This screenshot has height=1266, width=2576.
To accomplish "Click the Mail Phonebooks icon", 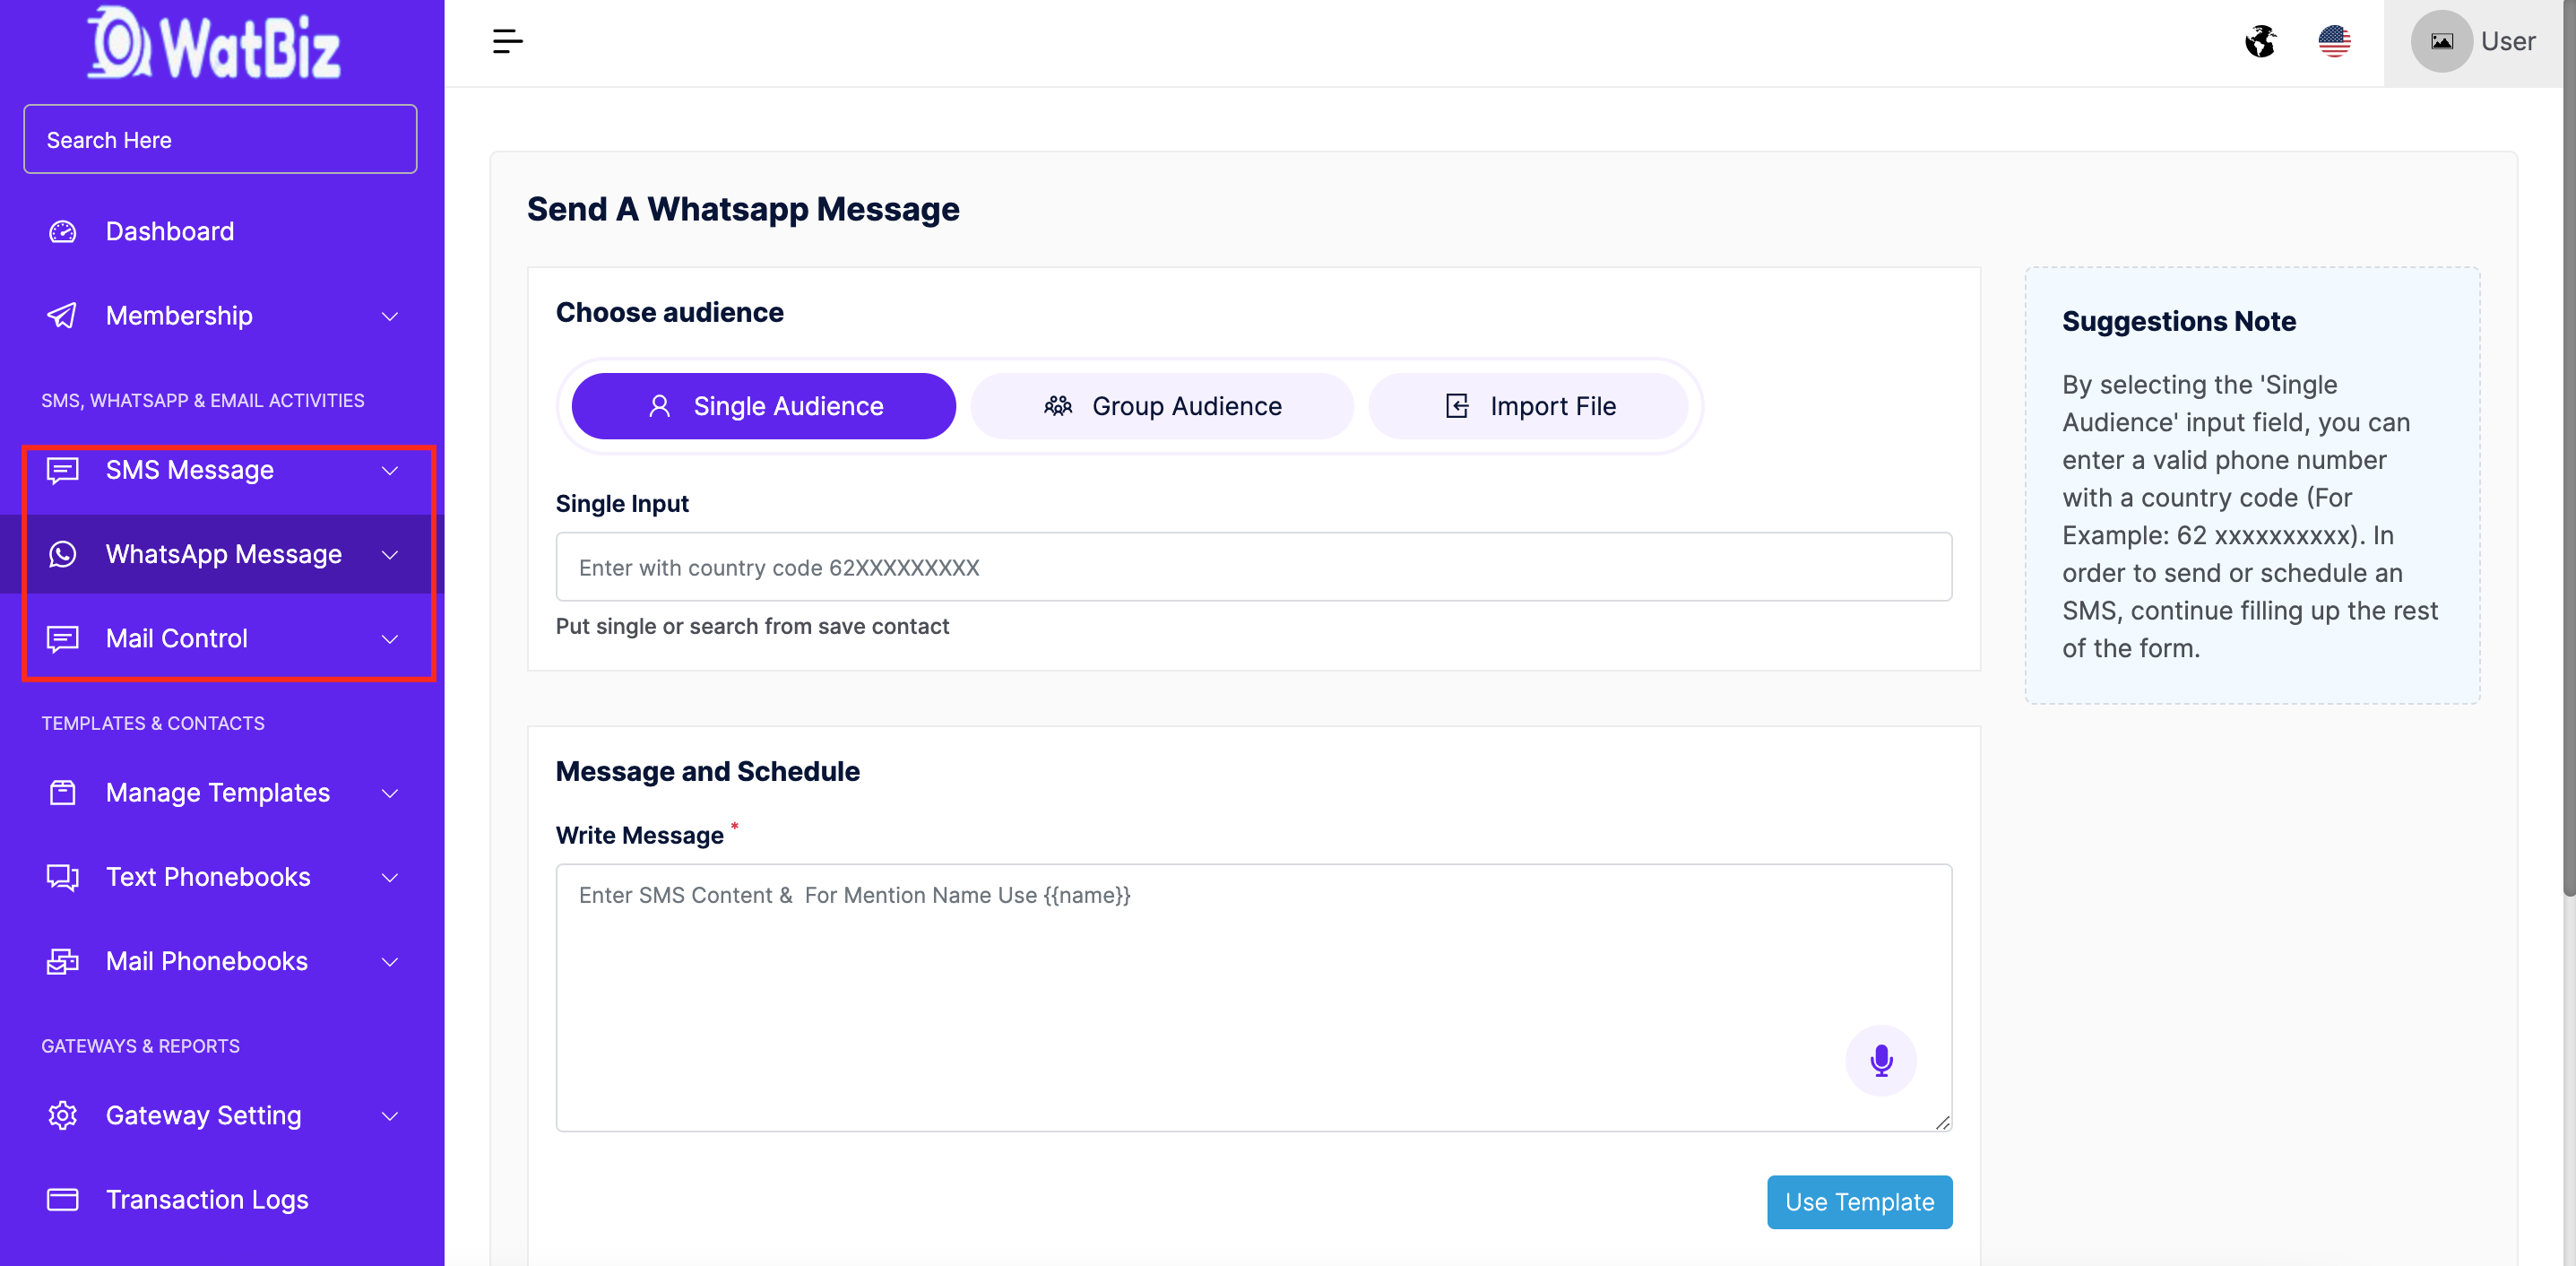I will [63, 961].
